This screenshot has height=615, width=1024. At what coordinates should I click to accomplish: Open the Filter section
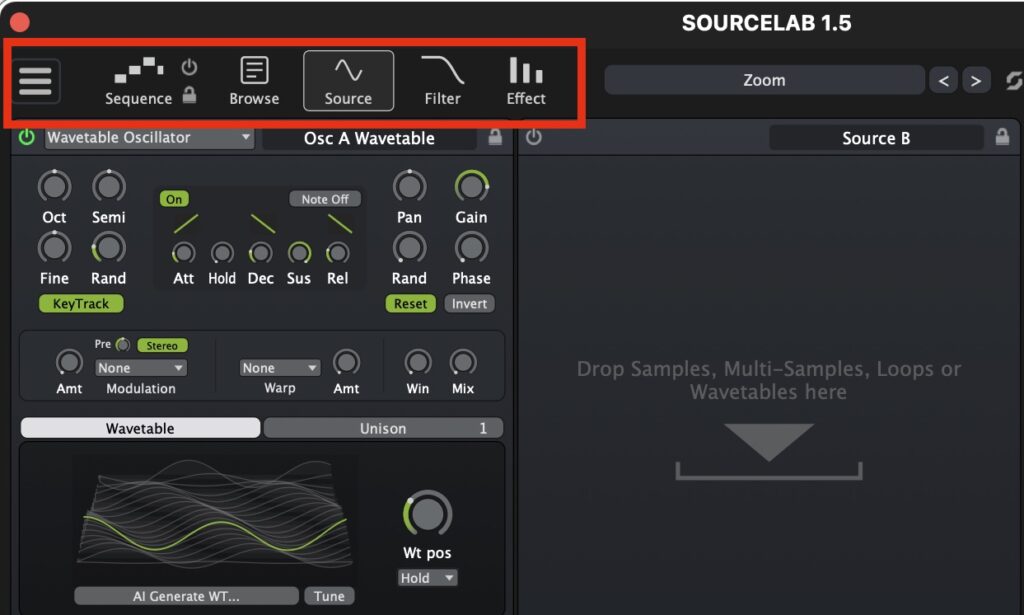click(x=441, y=80)
